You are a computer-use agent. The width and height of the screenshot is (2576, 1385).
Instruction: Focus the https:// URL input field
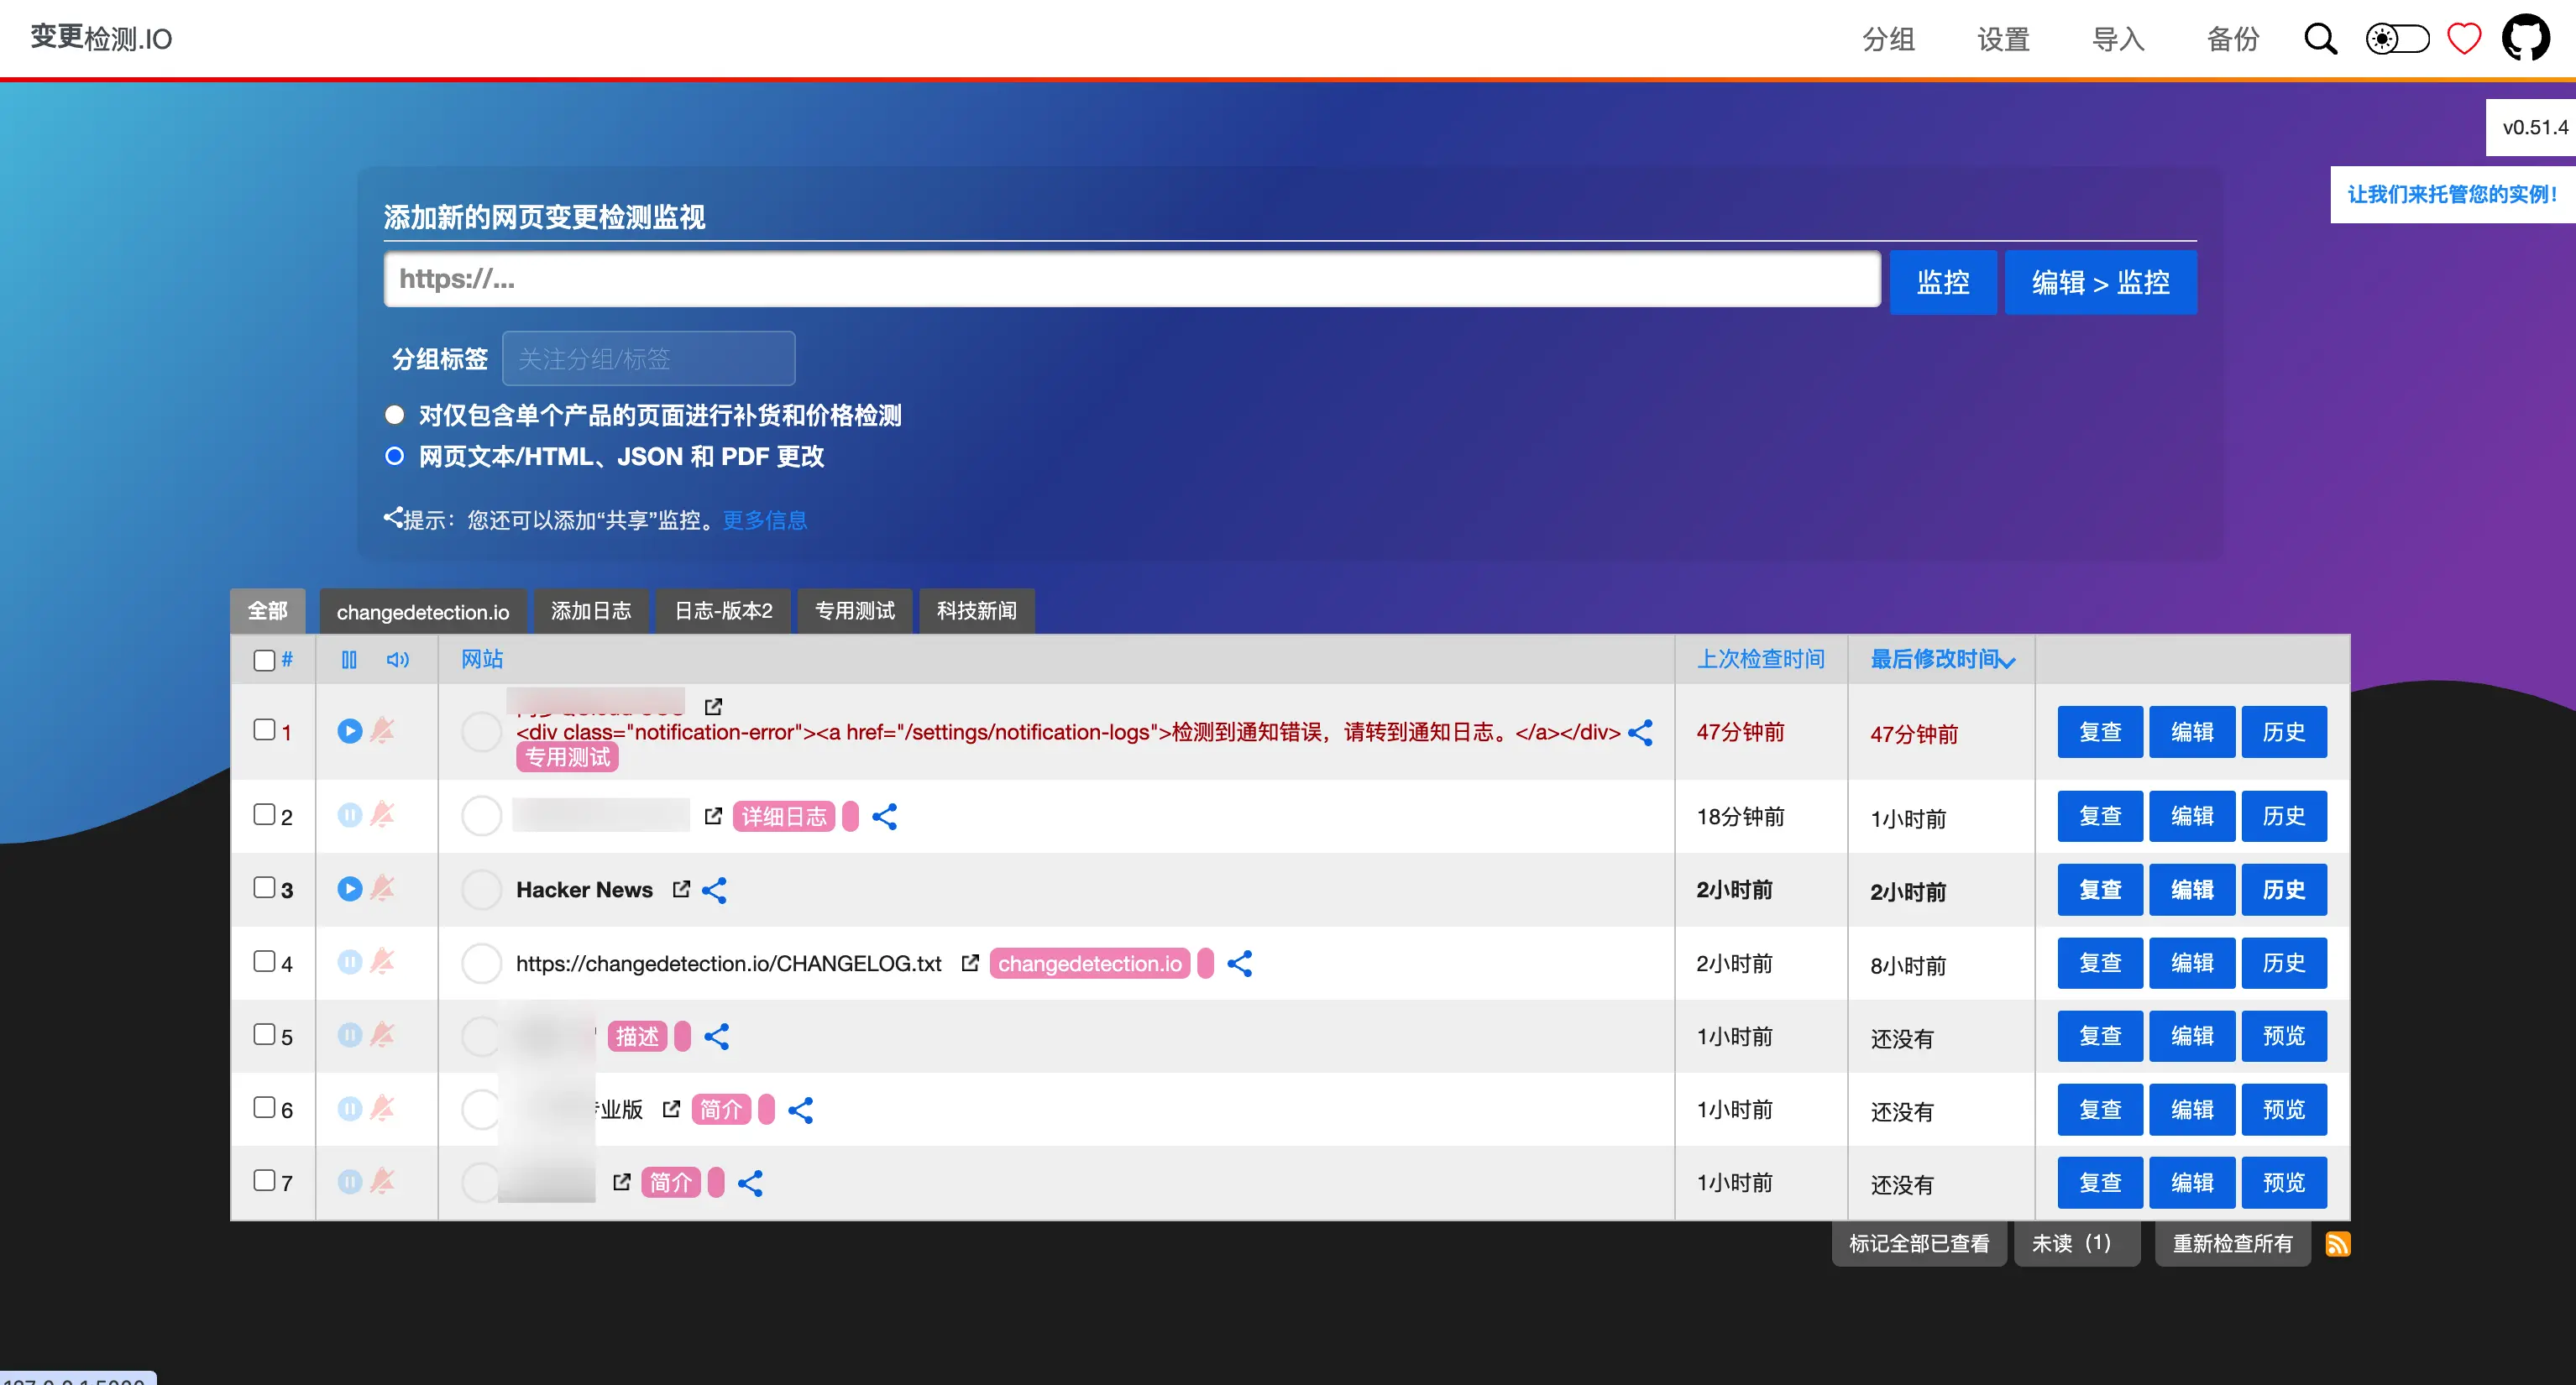click(1132, 279)
